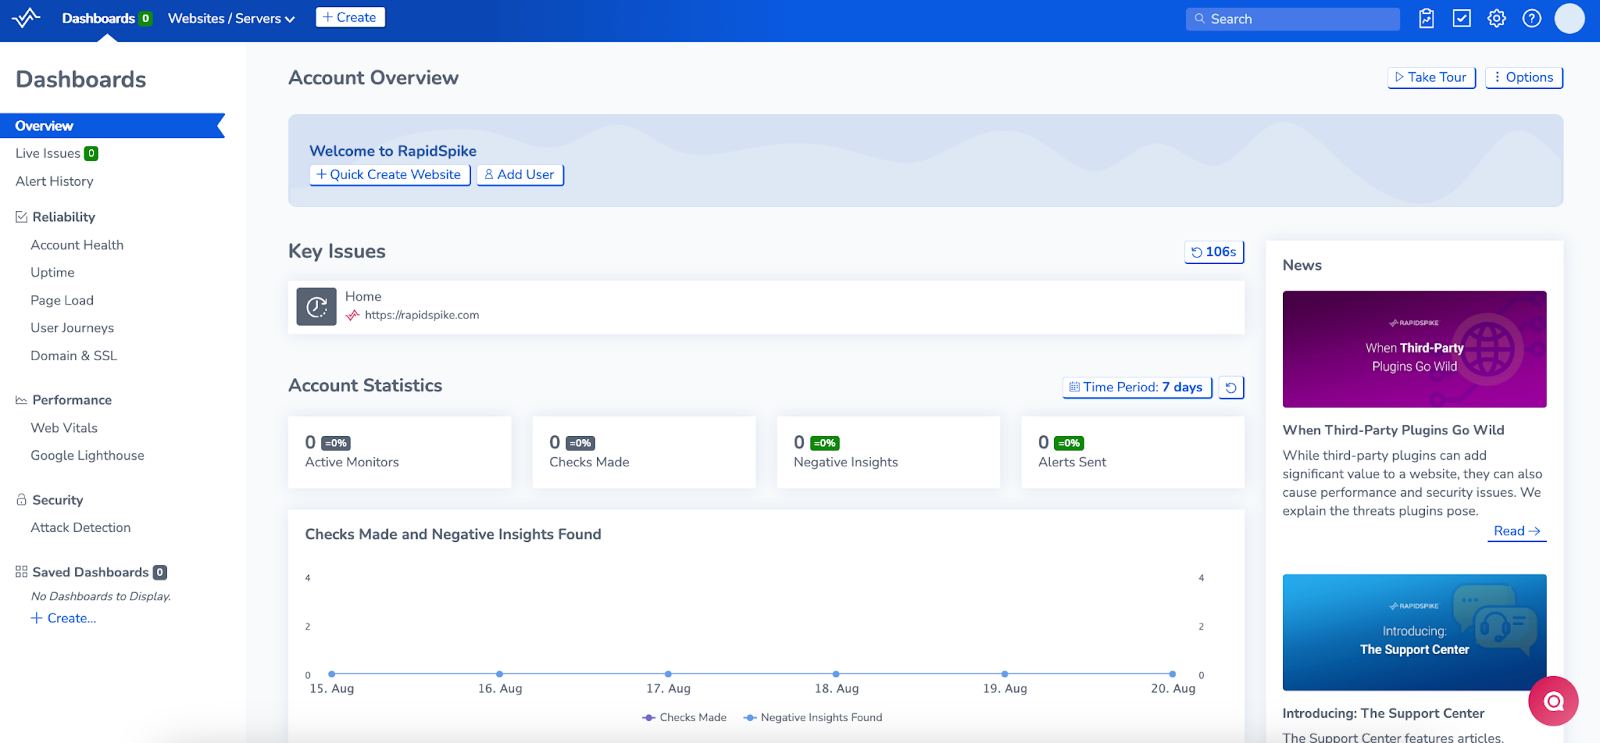Viewport: 1600px width, 743px height.
Task: Open the settings gear icon
Action: point(1497,18)
